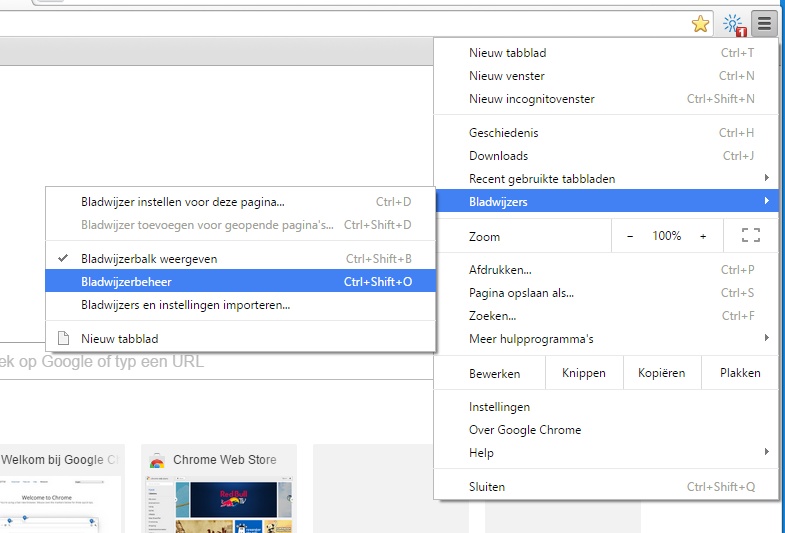785x533 pixels.
Task: Click the Google search or URL box
Action: pos(216,361)
